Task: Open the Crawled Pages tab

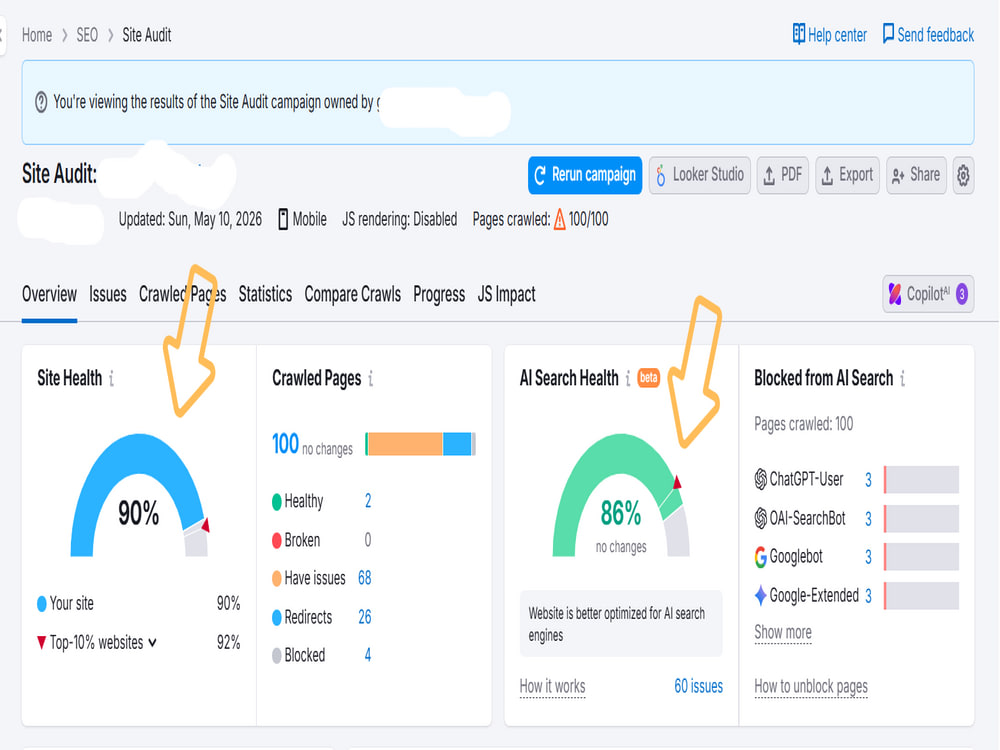Action: click(182, 295)
